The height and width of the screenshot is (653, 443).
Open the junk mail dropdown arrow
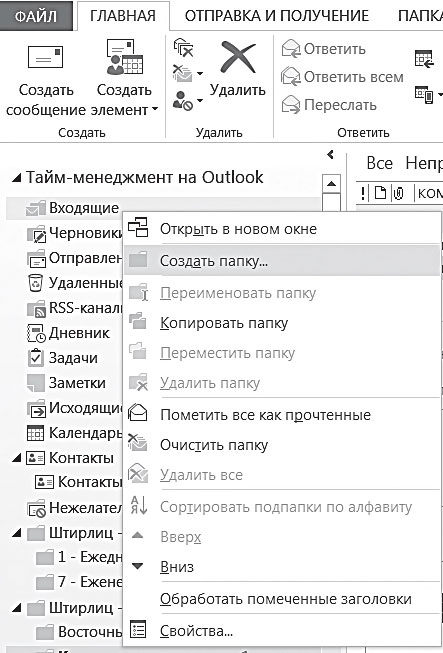[x=200, y=100]
